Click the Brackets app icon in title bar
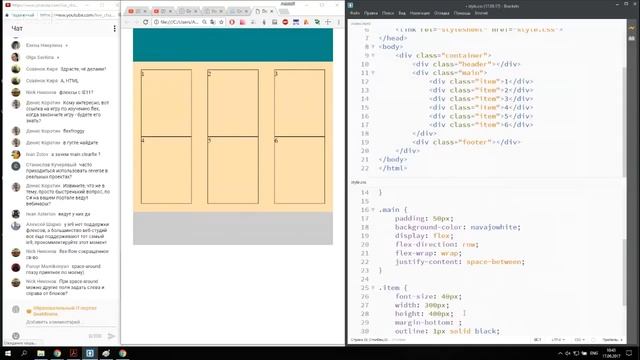Screen dimensions: 640x360 [x=350, y=5]
